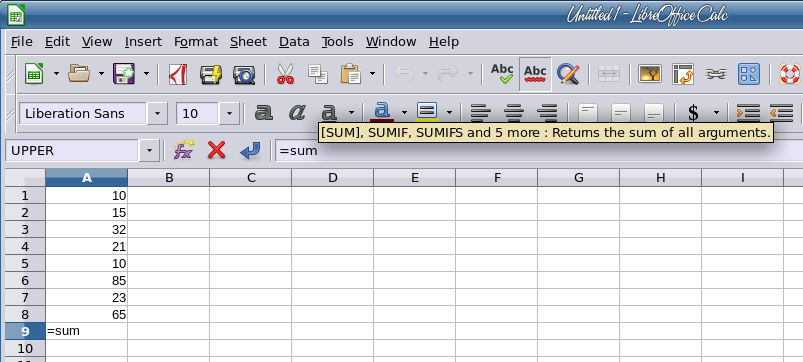The height and width of the screenshot is (362, 803).
Task: Open the font size dropdown list
Action: pyautogui.click(x=229, y=113)
